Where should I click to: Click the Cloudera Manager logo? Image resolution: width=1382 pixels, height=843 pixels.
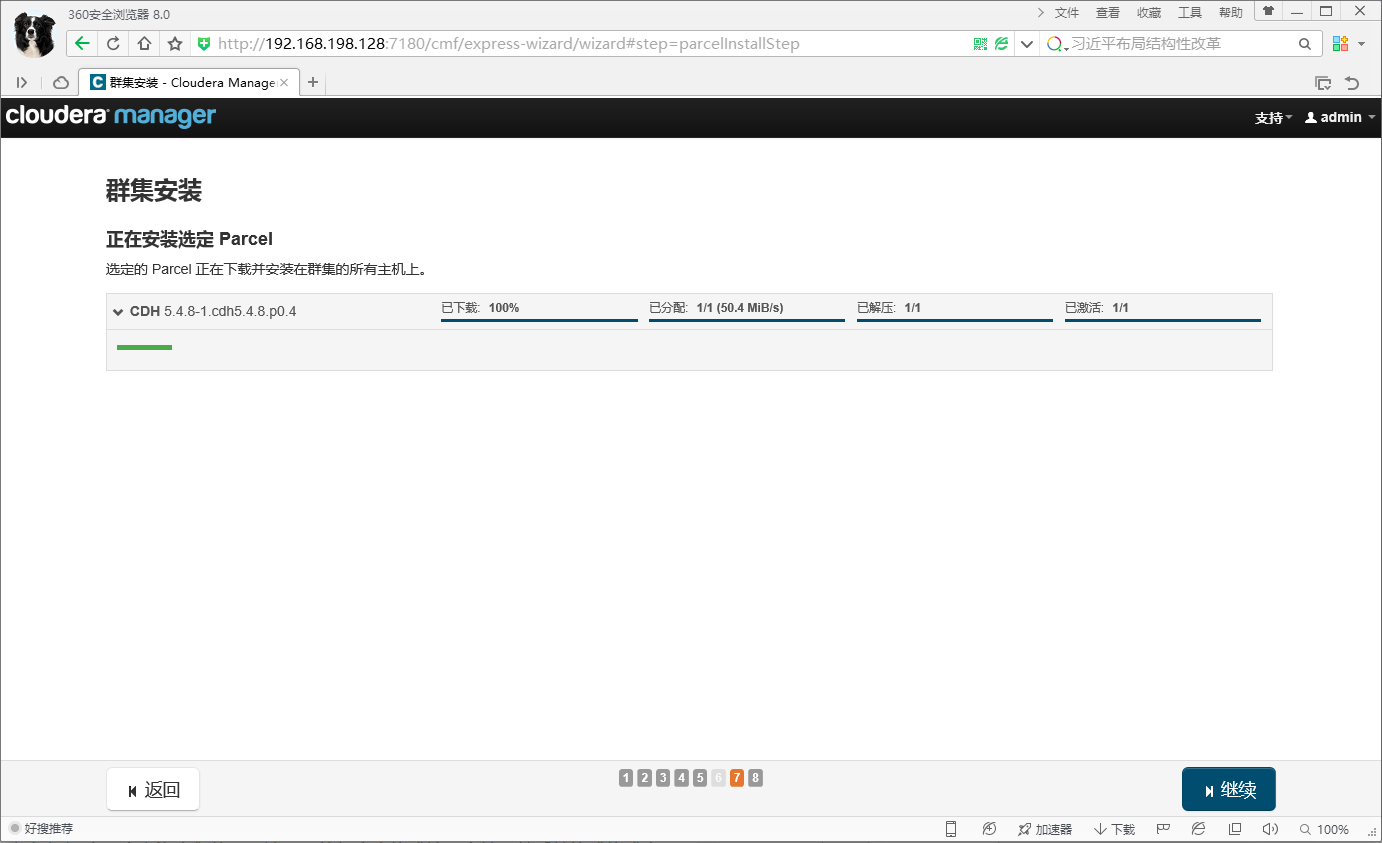coord(111,116)
